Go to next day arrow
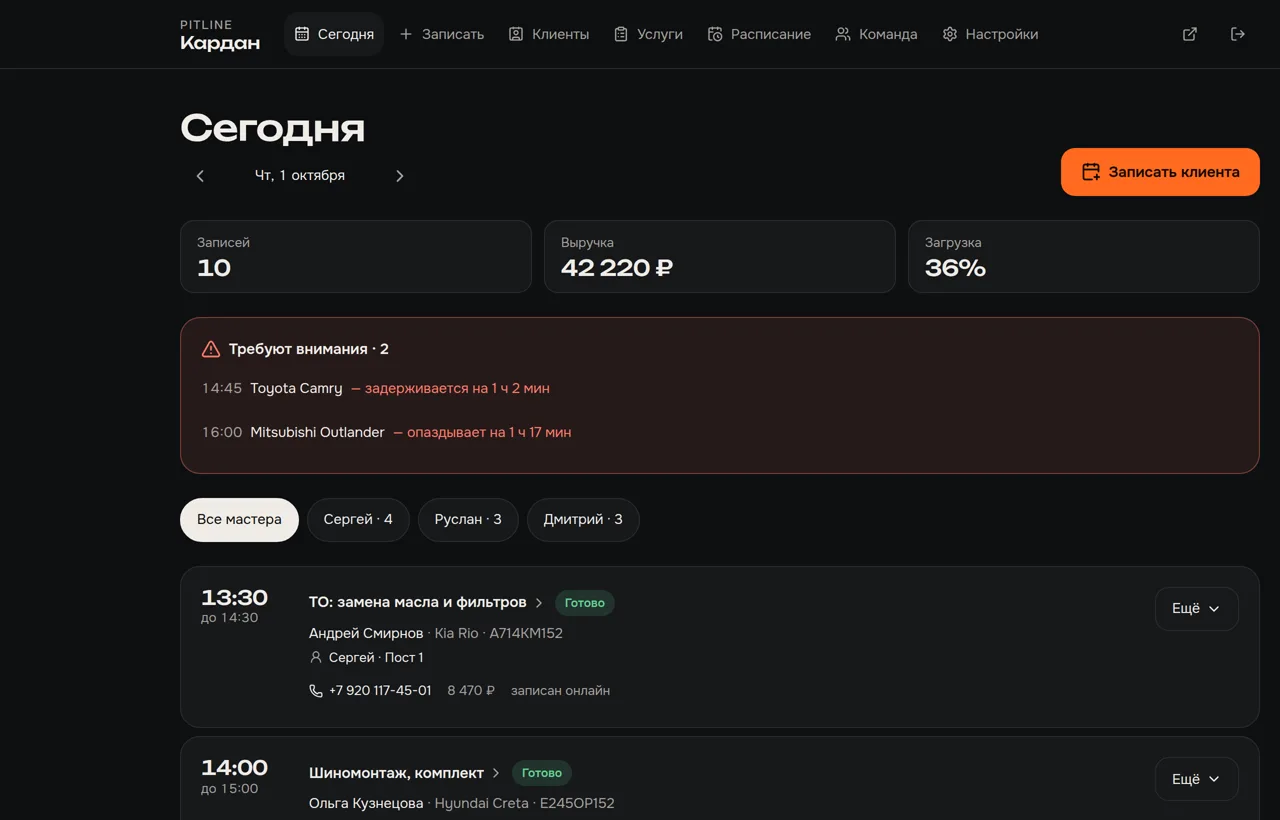 [400, 176]
